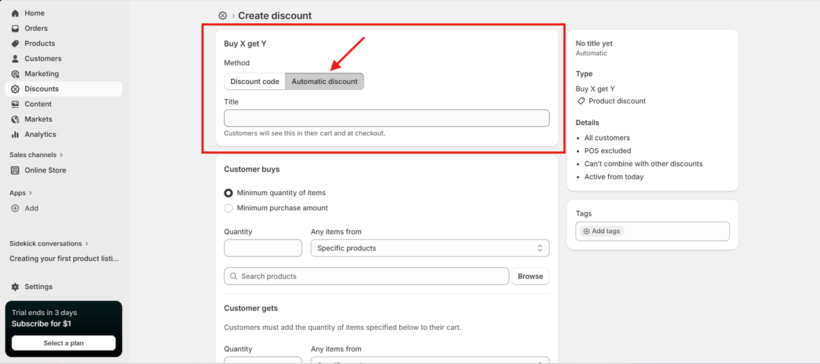
Task: Click the Orders inbox icon
Action: pyautogui.click(x=15, y=28)
